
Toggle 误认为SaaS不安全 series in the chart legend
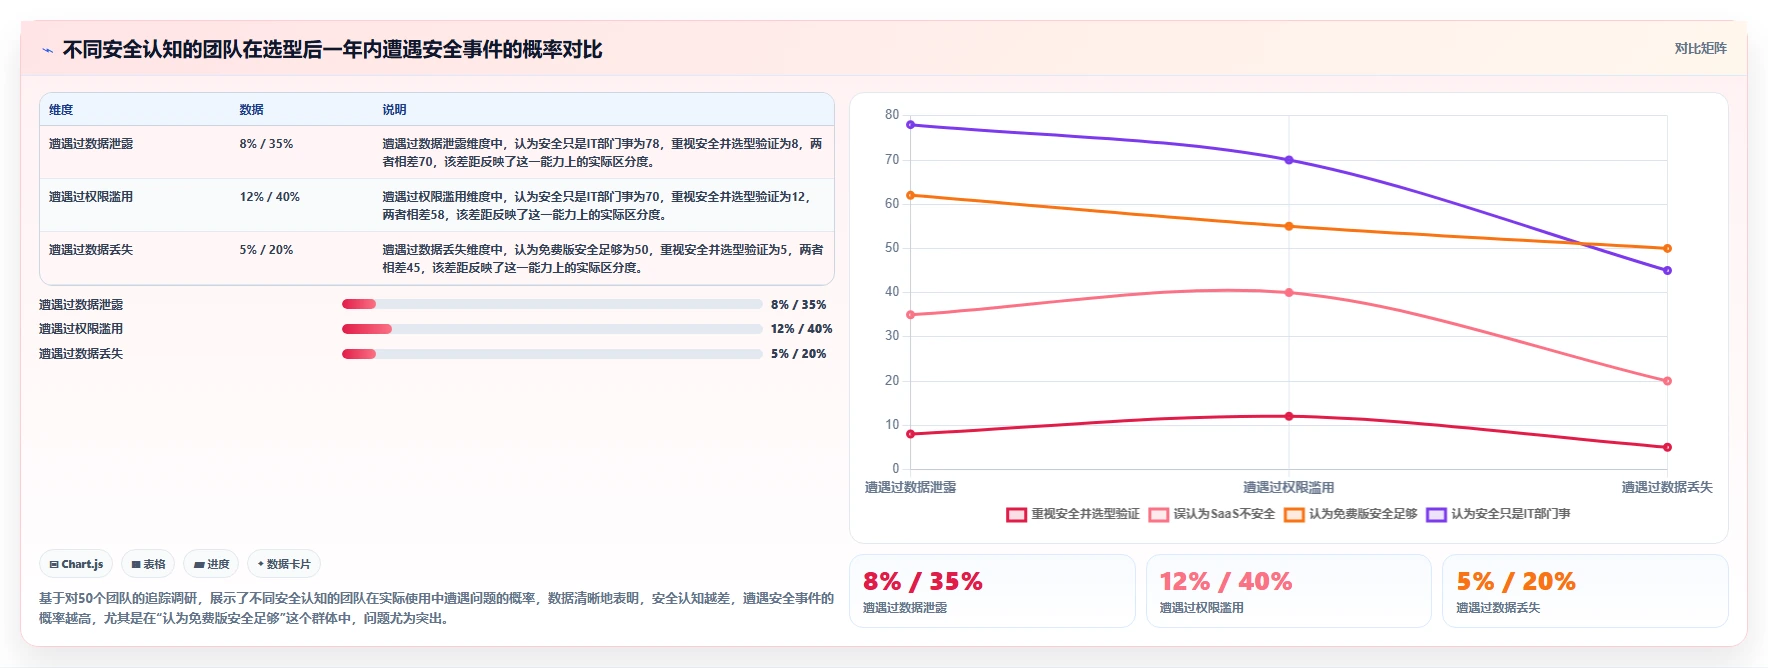coord(1212,514)
